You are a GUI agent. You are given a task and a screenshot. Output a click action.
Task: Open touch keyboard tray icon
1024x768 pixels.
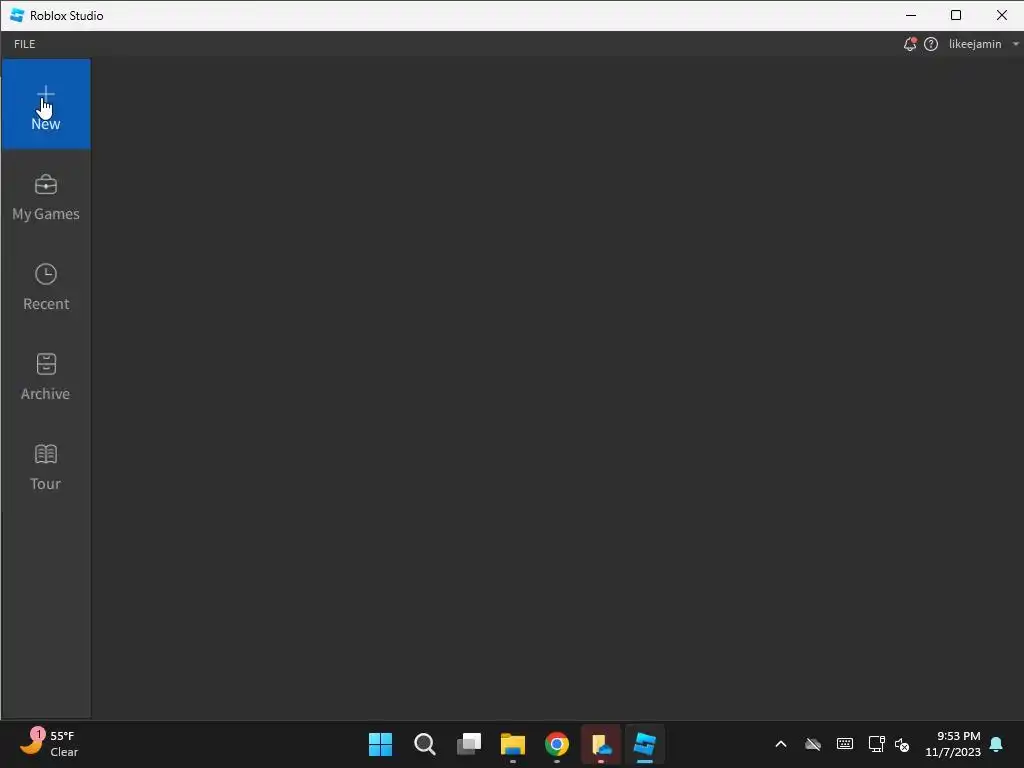844,744
